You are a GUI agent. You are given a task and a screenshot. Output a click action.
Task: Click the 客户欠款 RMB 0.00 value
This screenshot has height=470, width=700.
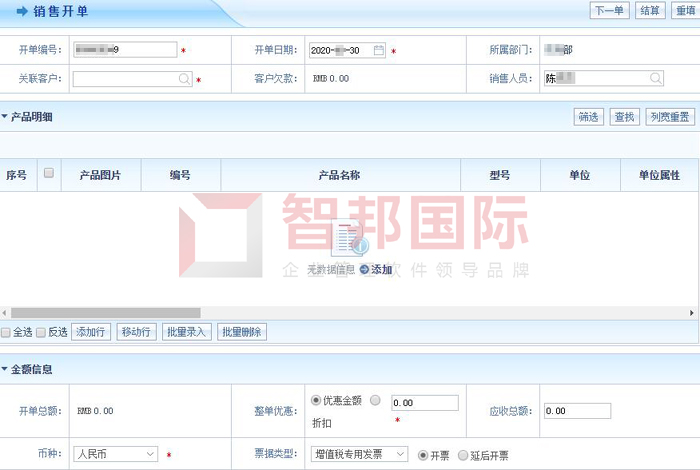pyautogui.click(x=331, y=79)
